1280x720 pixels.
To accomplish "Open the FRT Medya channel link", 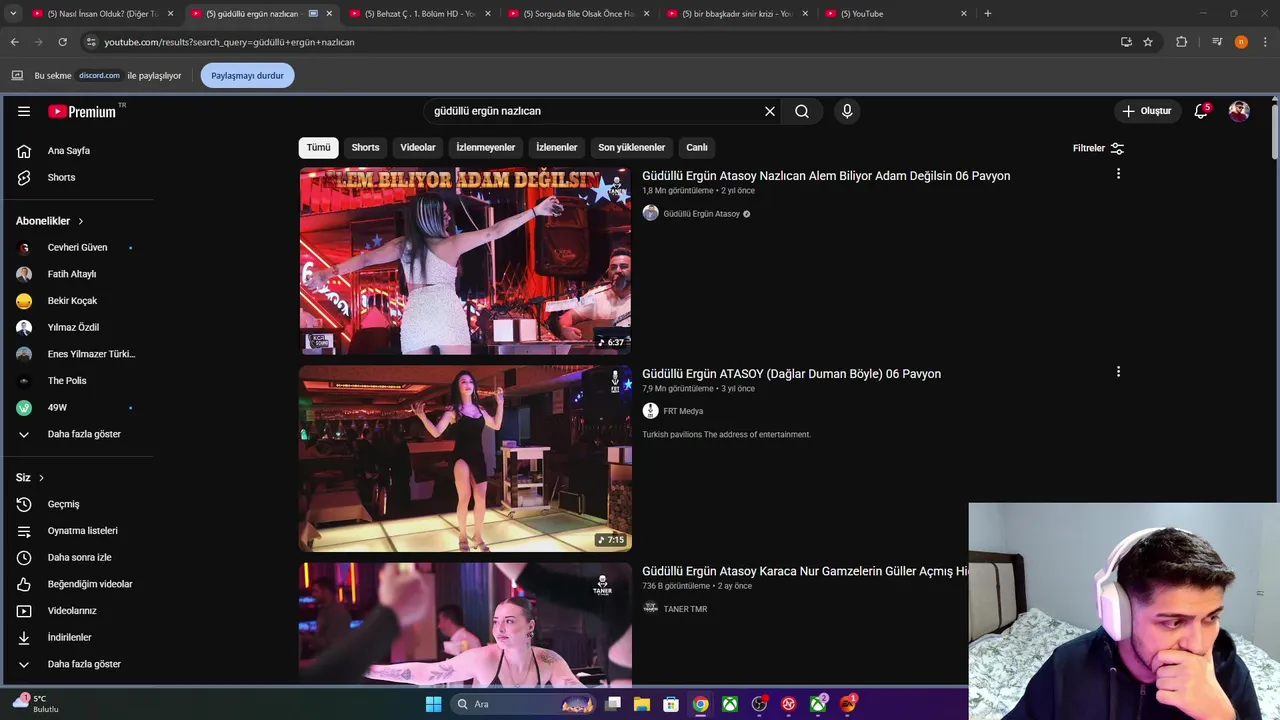I will point(683,411).
